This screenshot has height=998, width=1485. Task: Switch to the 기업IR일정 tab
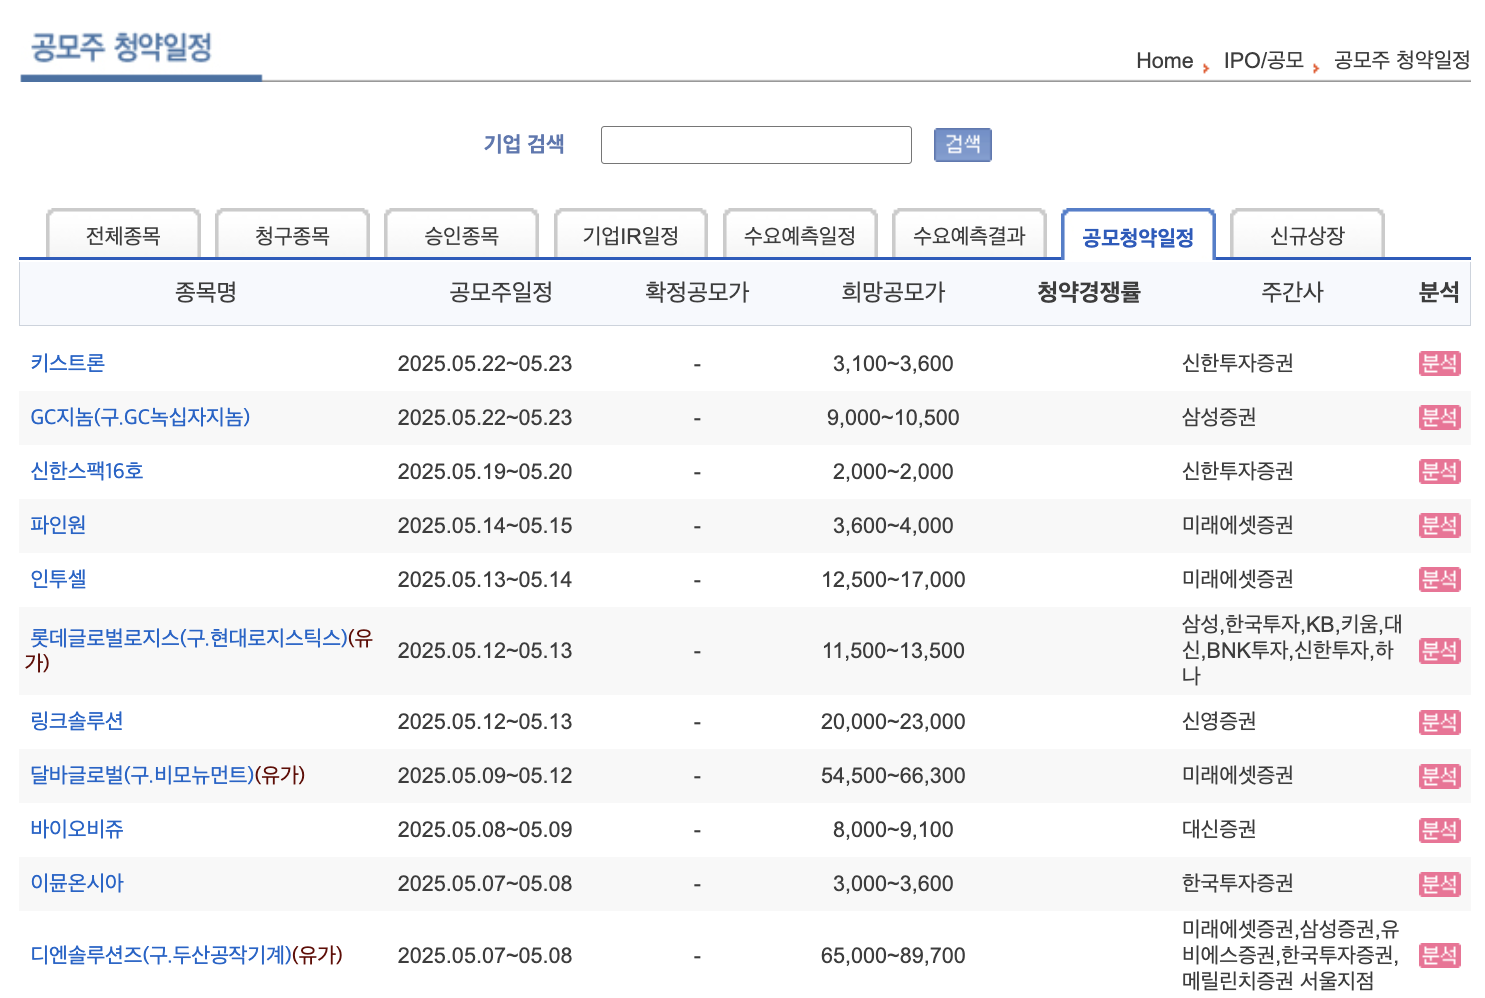pyautogui.click(x=630, y=234)
